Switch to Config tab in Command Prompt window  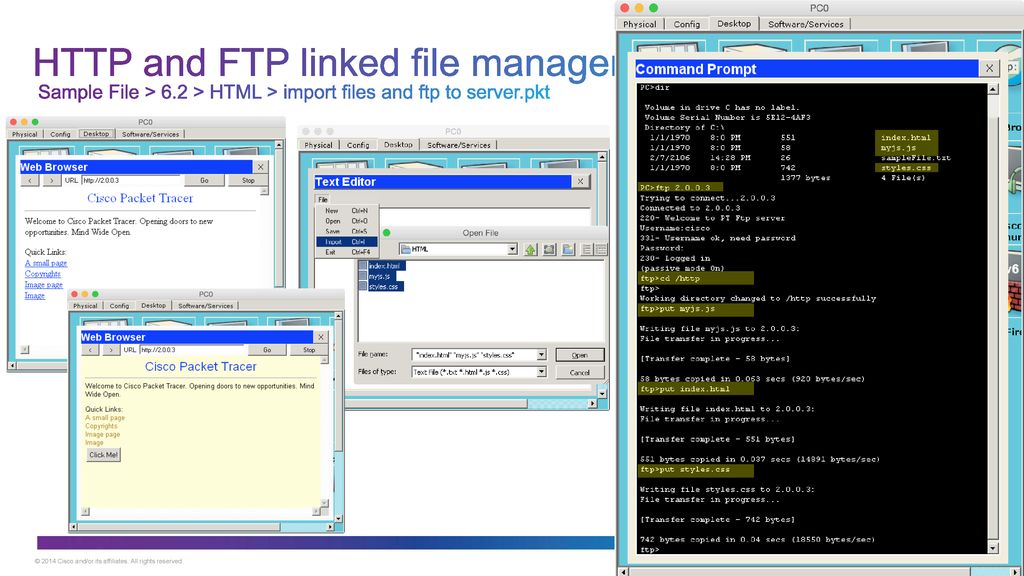point(686,24)
